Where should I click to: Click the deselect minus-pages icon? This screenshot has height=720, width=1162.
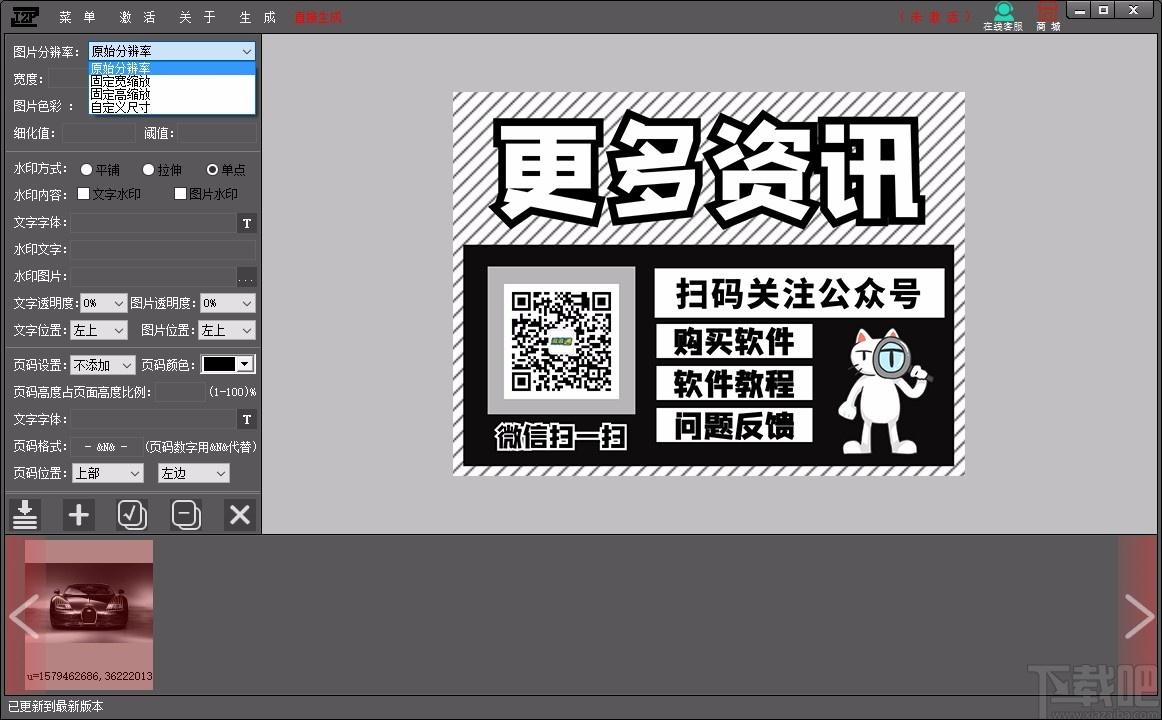(x=185, y=514)
